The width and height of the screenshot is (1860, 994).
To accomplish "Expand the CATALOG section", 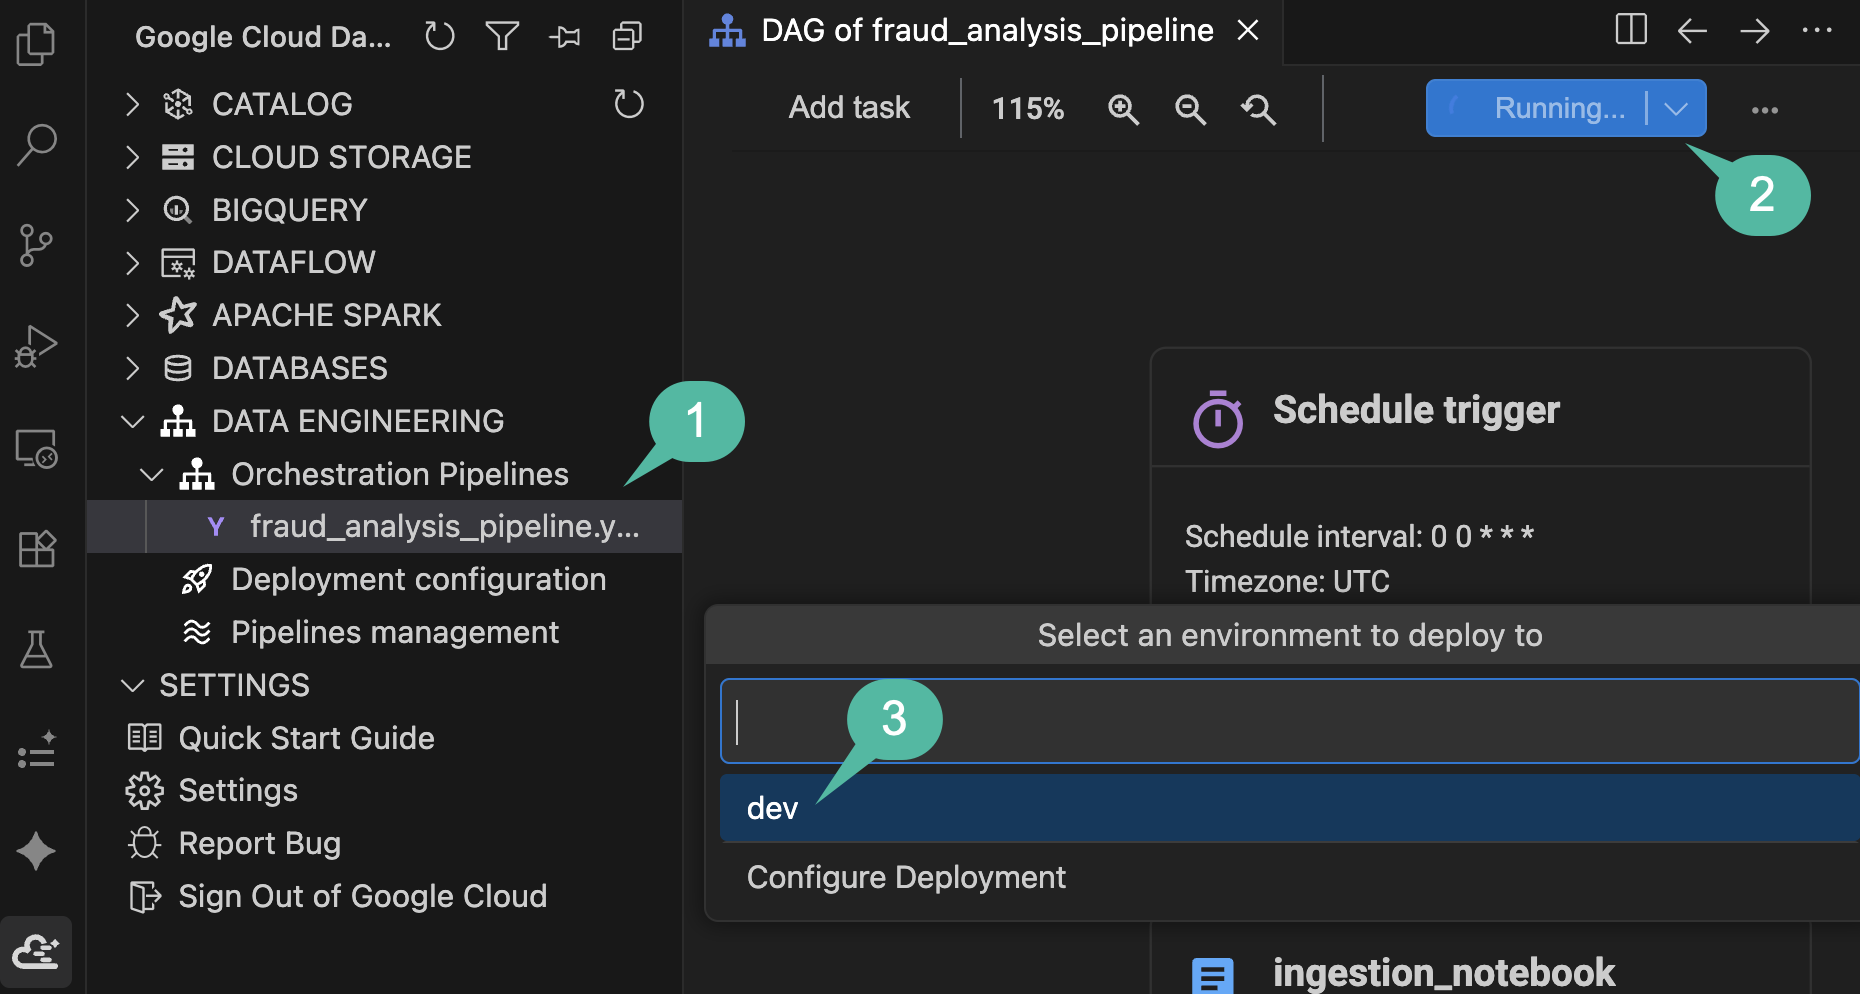I will coord(132,104).
